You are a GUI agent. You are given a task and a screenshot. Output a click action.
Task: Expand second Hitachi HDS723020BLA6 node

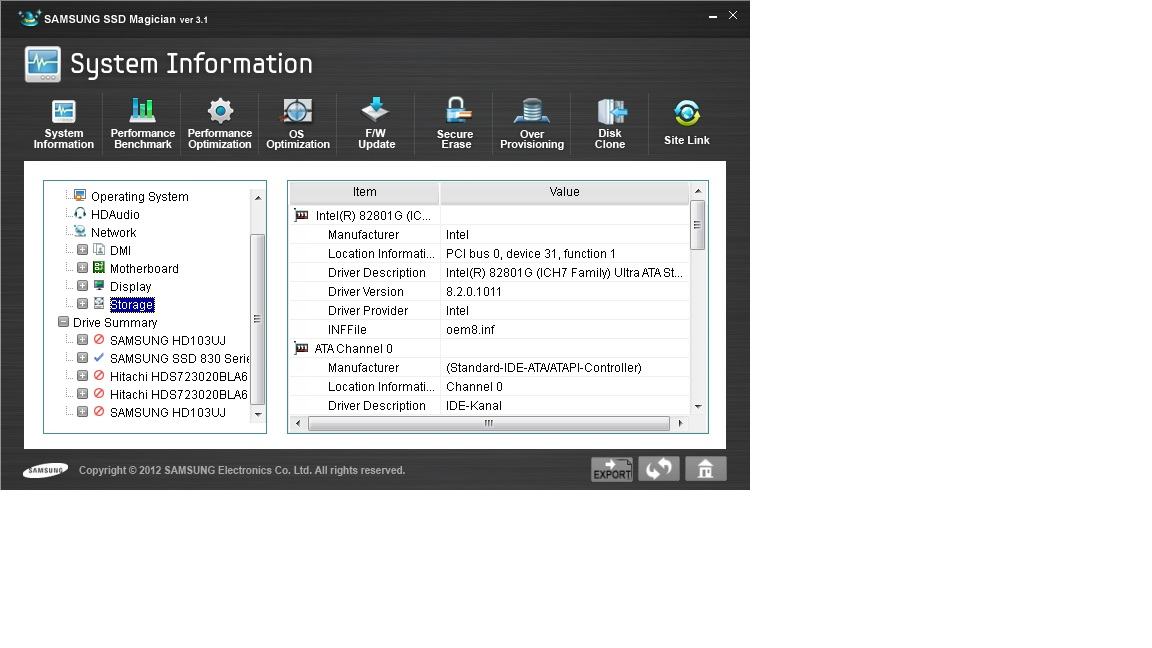pyautogui.click(x=82, y=394)
